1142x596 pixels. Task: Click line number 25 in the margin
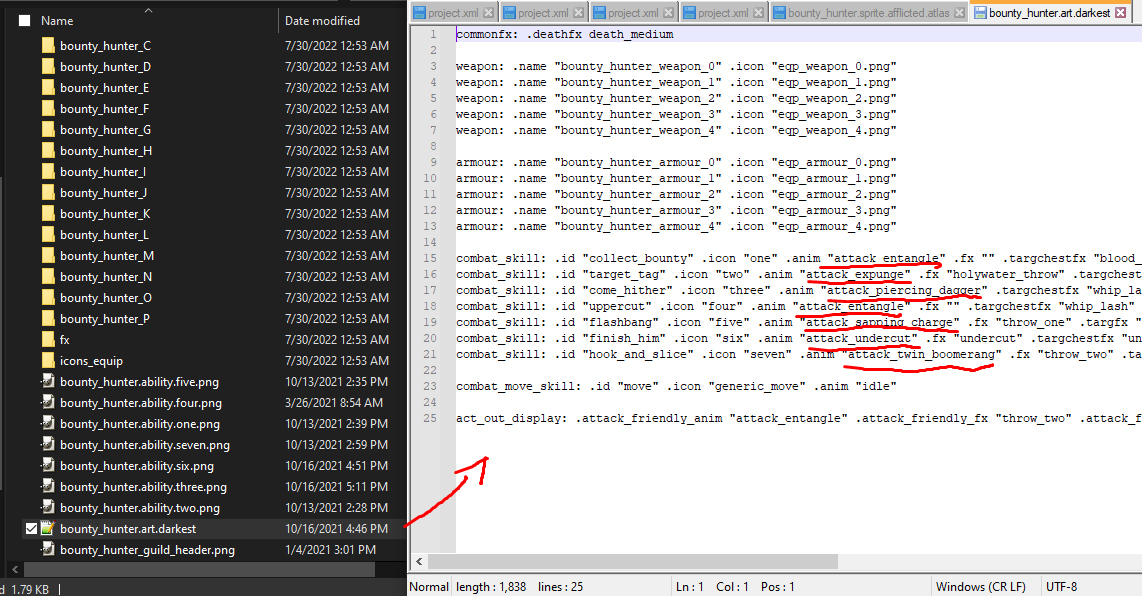click(x=430, y=418)
